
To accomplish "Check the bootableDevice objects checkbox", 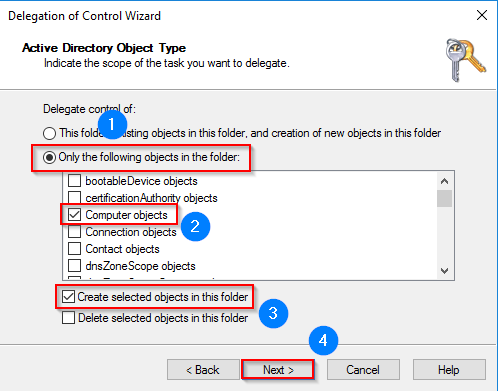I will point(74,181).
